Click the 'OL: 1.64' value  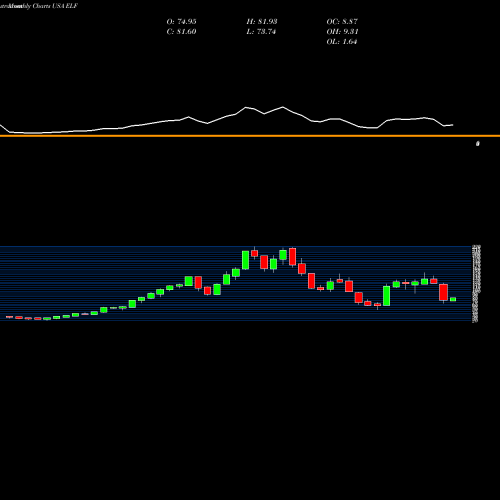pyautogui.click(x=342, y=42)
